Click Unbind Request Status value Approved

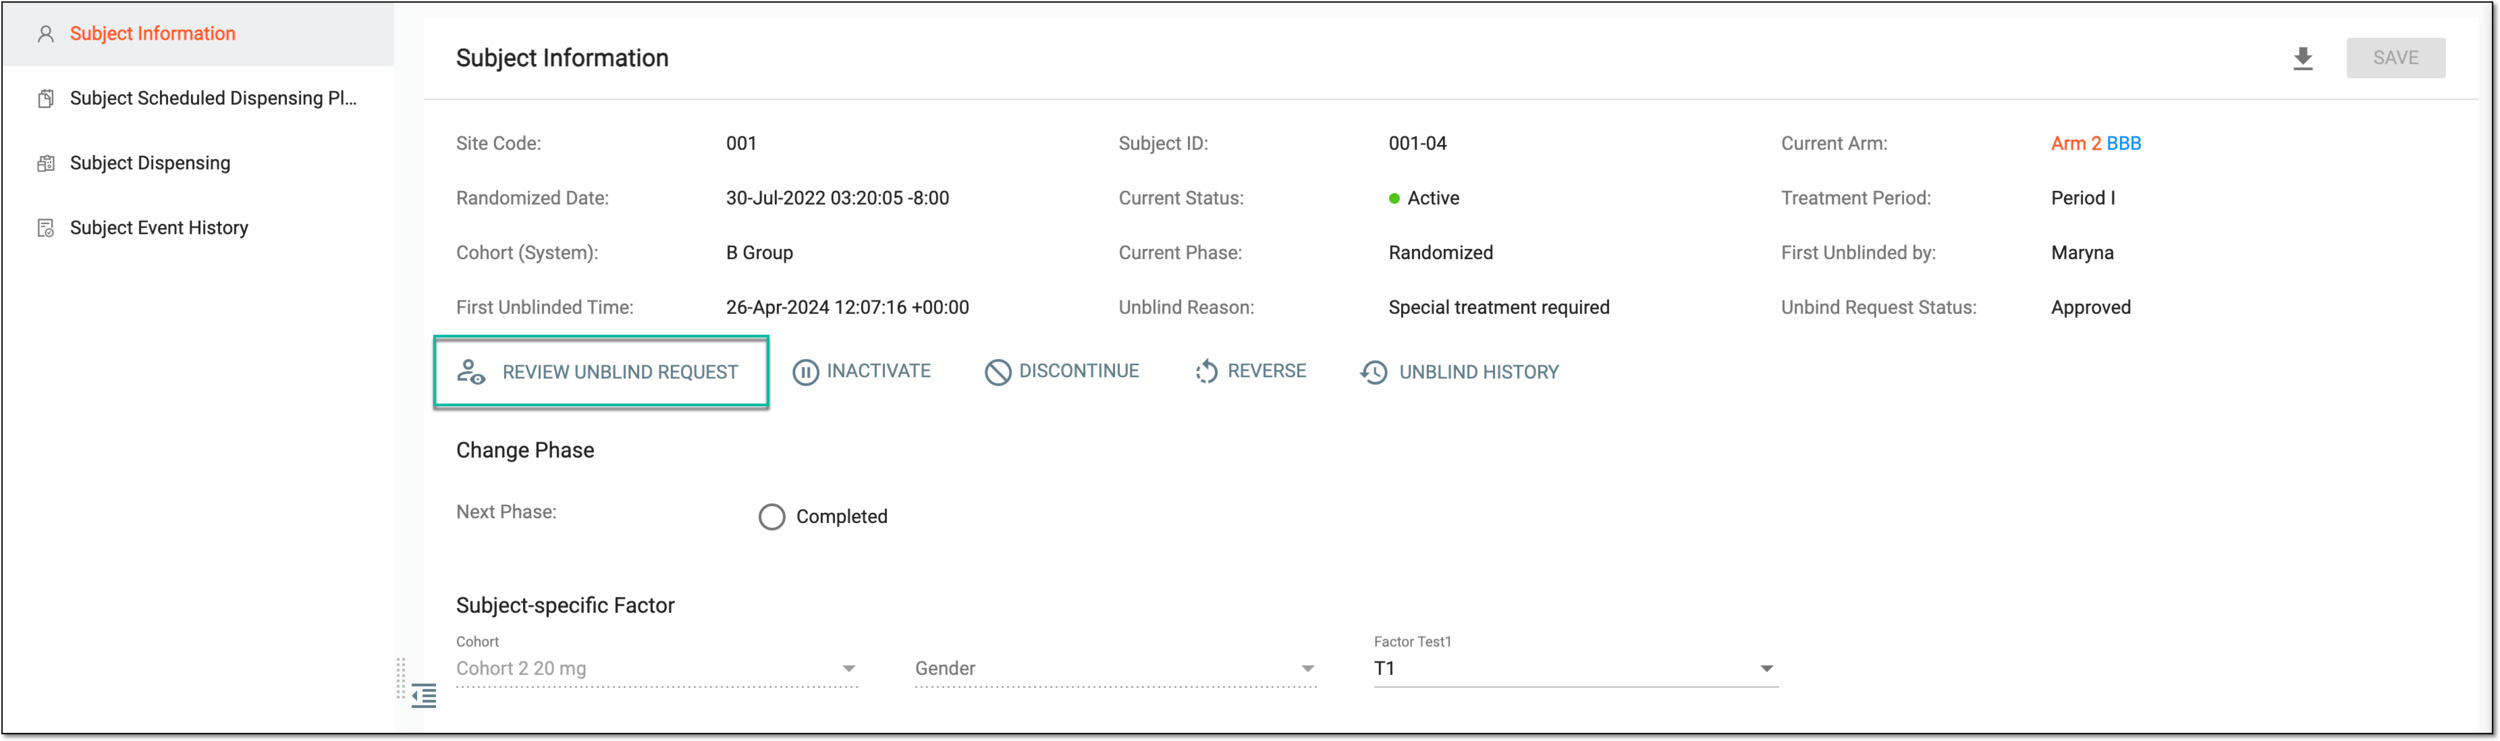pyautogui.click(x=2091, y=308)
